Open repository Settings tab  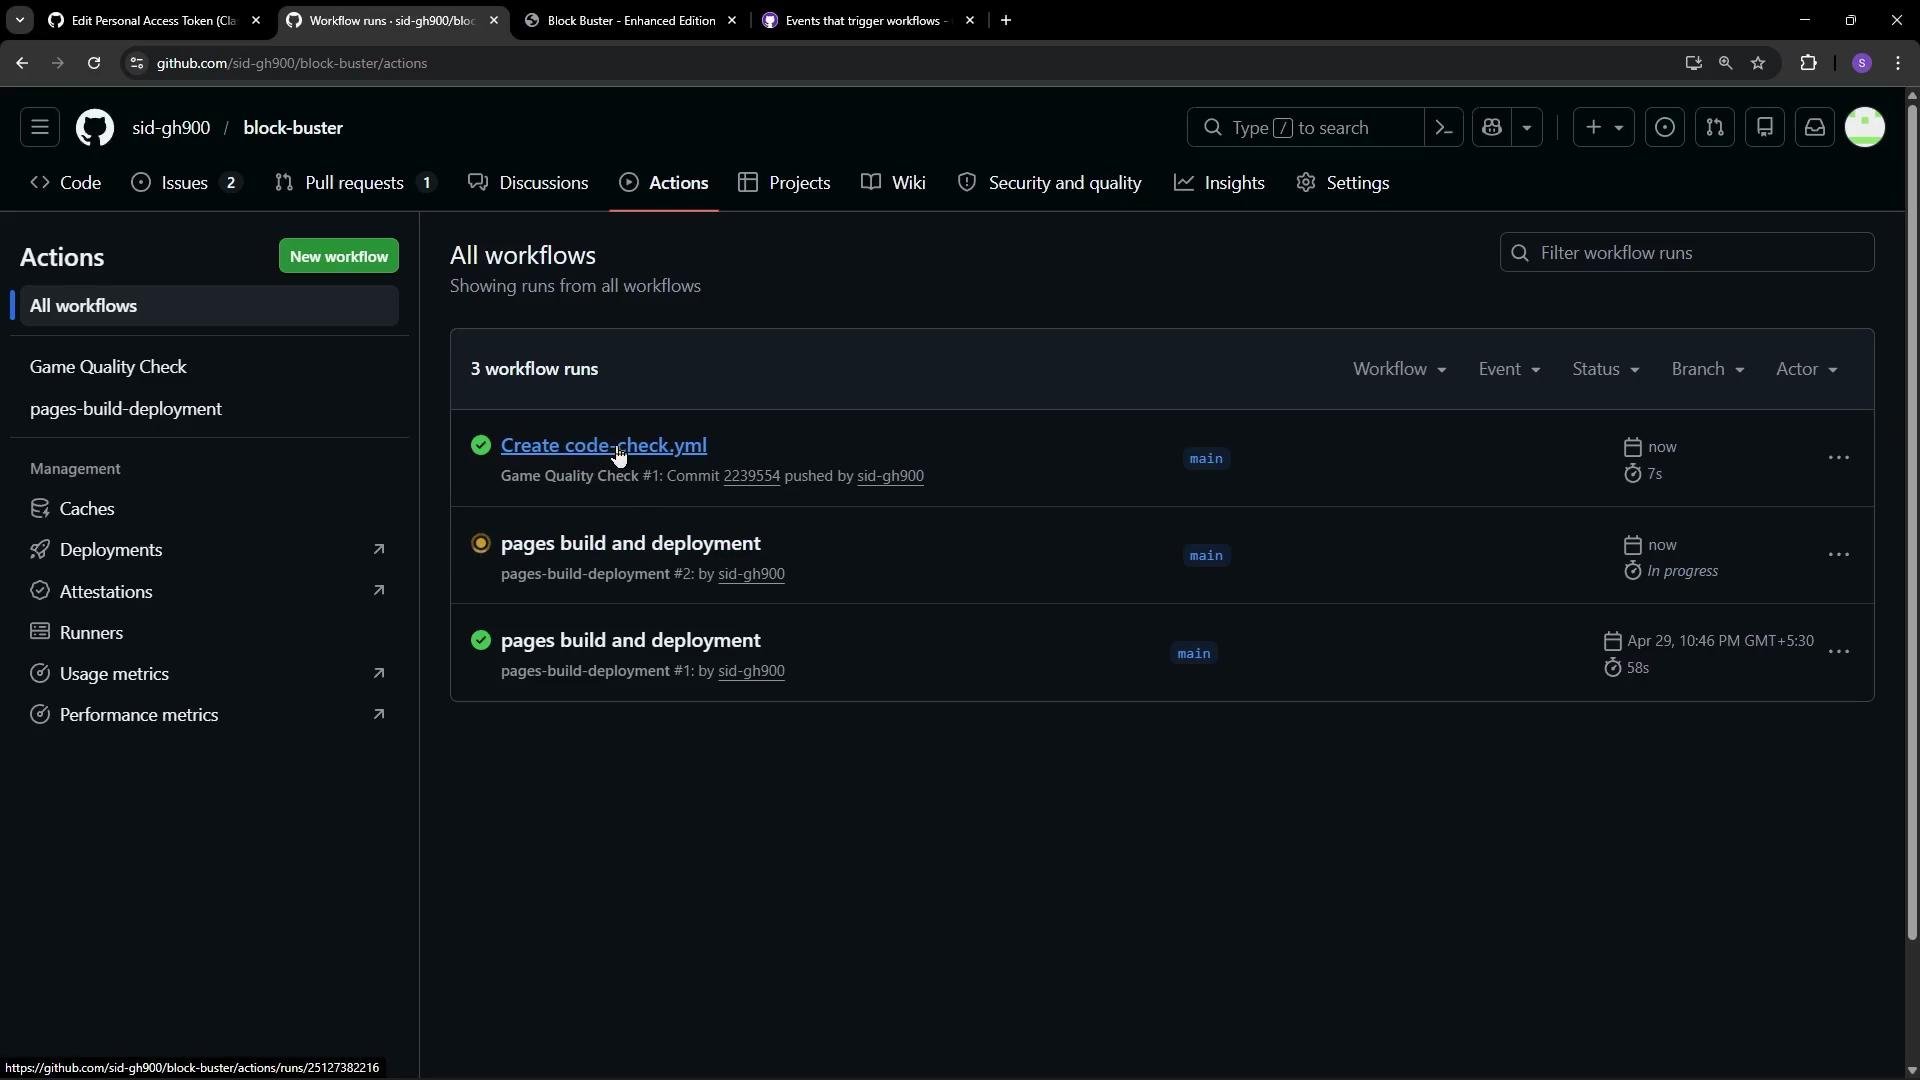pyautogui.click(x=1343, y=183)
